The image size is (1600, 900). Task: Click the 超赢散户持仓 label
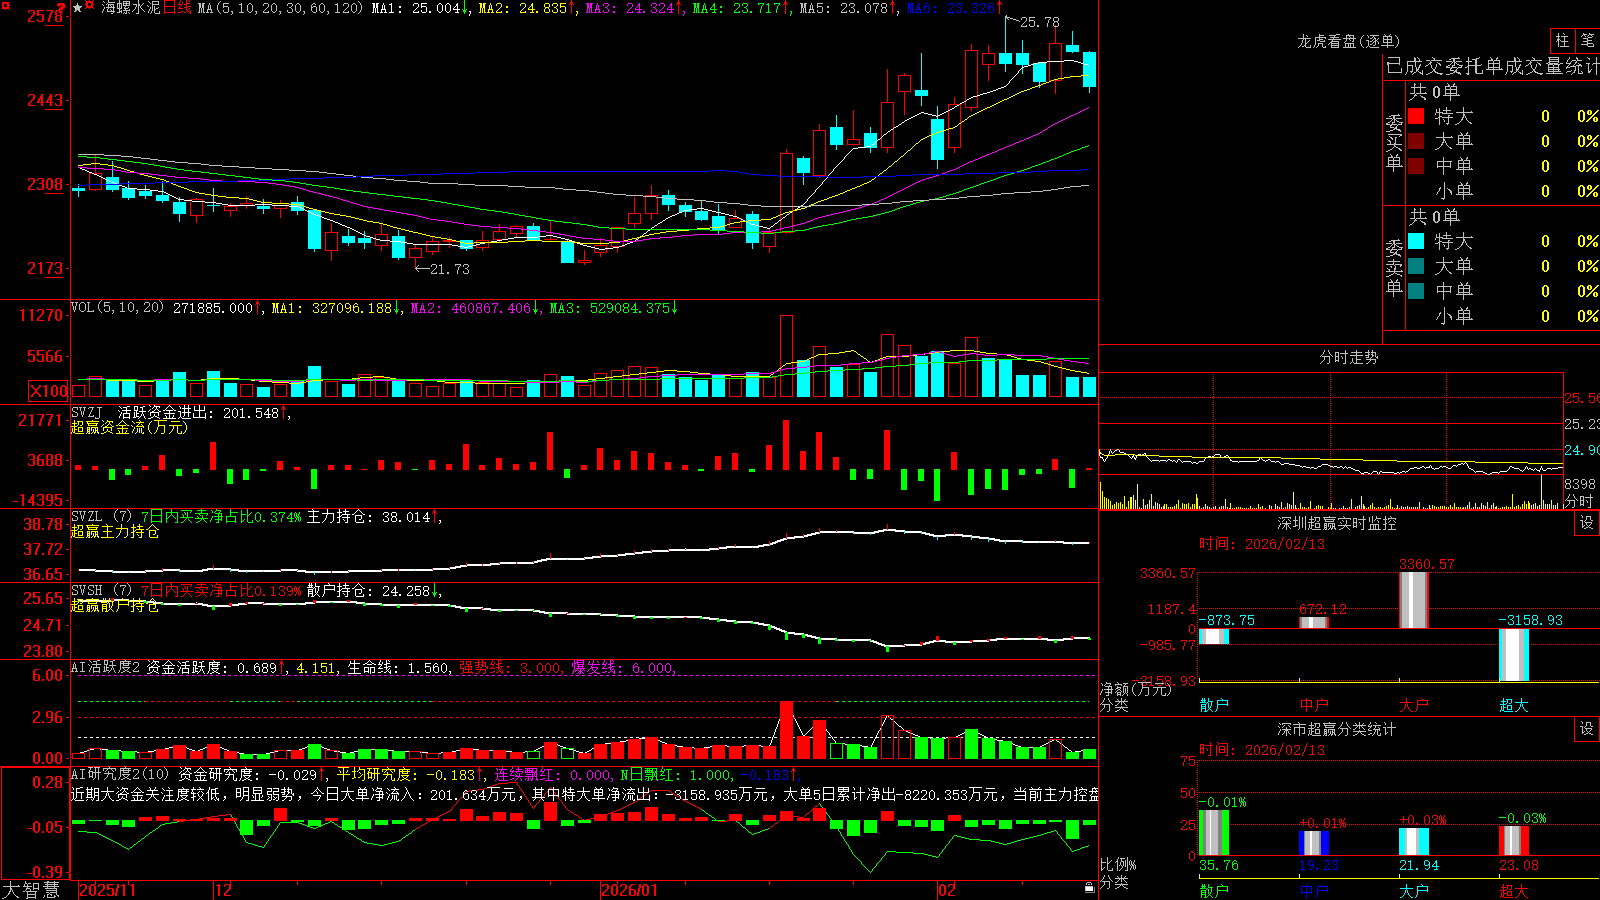(x=115, y=606)
